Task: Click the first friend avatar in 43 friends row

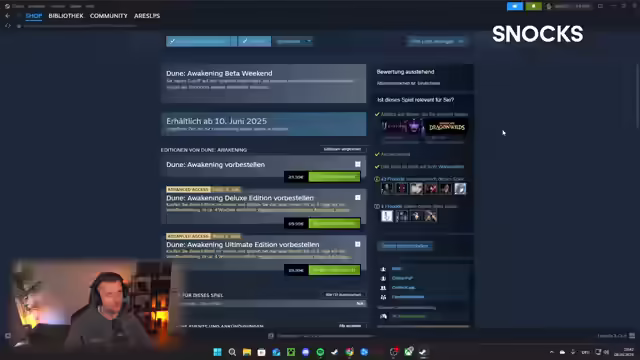Action: pos(387,189)
